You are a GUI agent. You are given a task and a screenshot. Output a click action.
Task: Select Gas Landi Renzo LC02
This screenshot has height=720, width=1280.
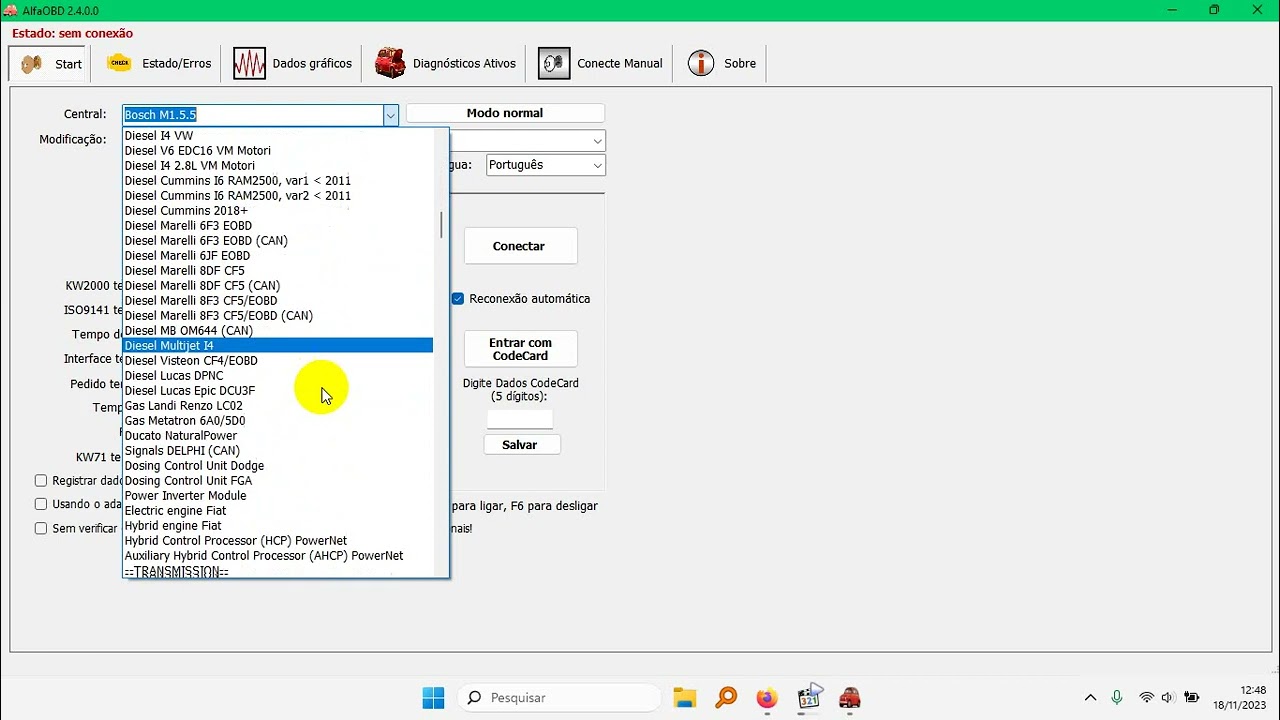click(x=278, y=406)
